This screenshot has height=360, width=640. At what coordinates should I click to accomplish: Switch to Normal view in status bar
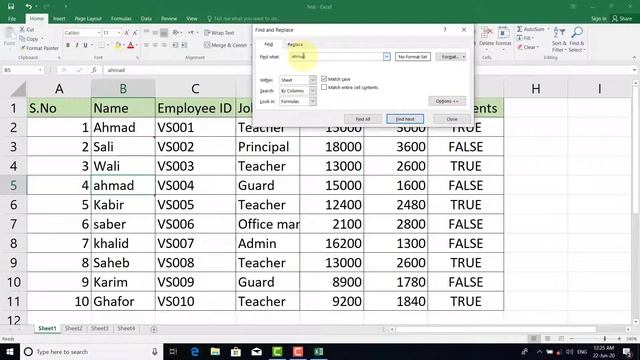pos(533,338)
